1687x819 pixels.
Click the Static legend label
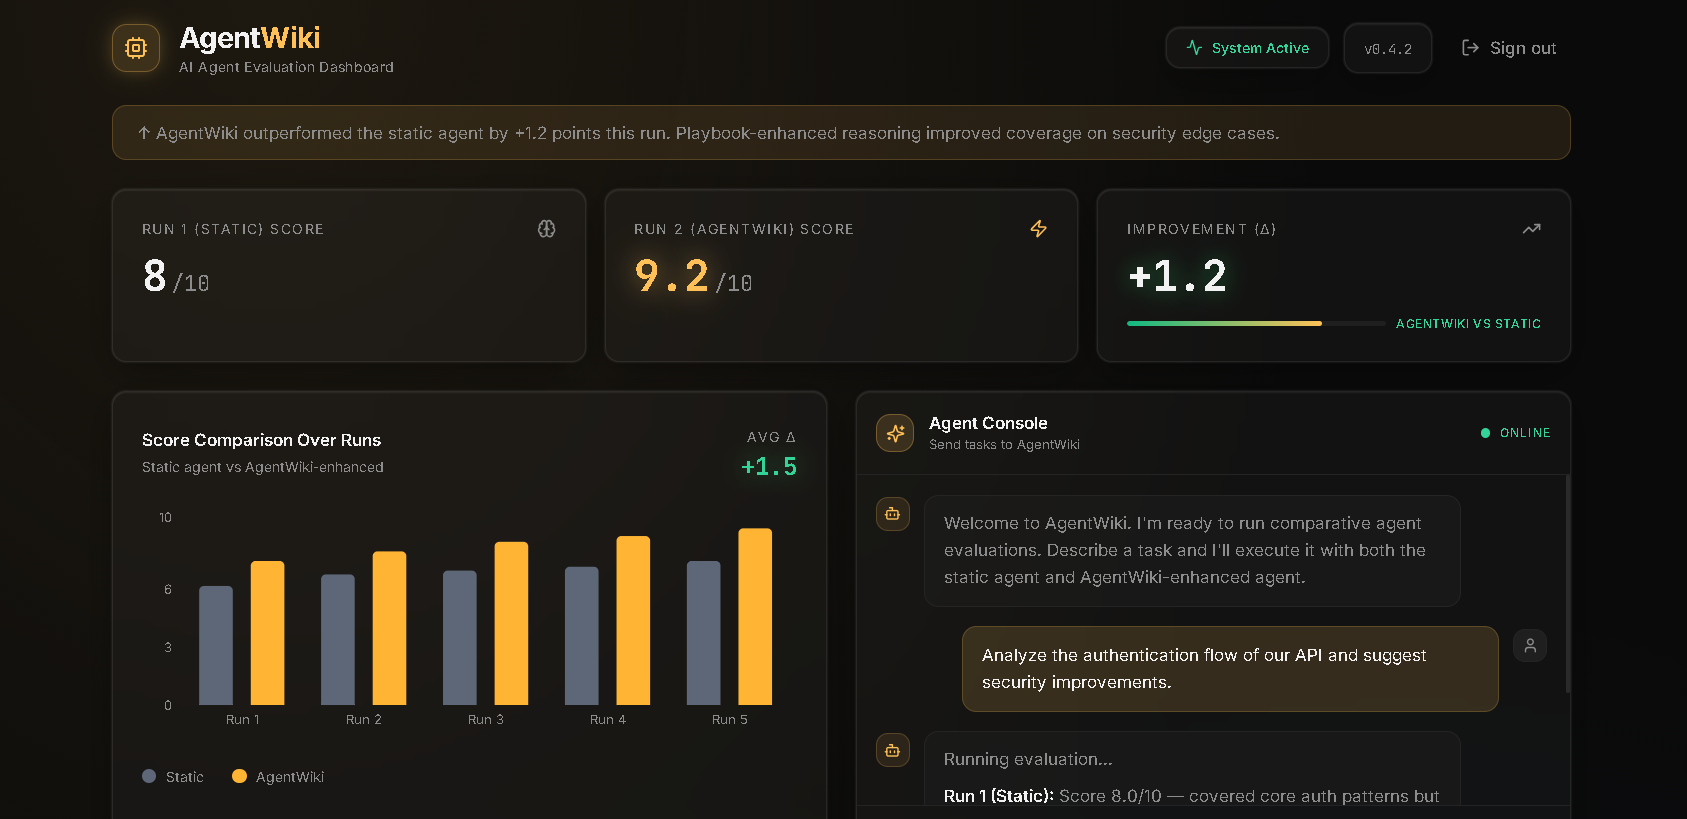(x=185, y=777)
